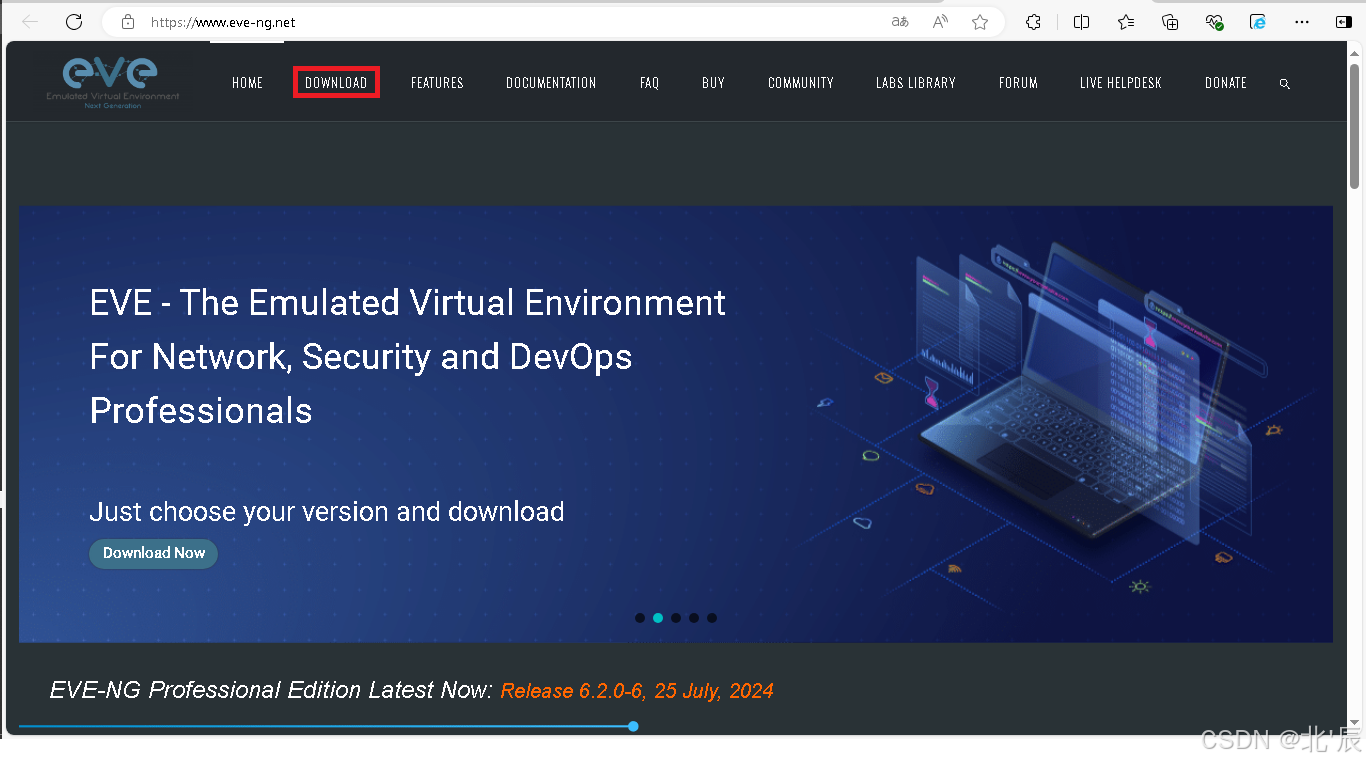Screen dimensions: 1366x763
Task: Select the second carousel slide dot
Action: coord(658,618)
